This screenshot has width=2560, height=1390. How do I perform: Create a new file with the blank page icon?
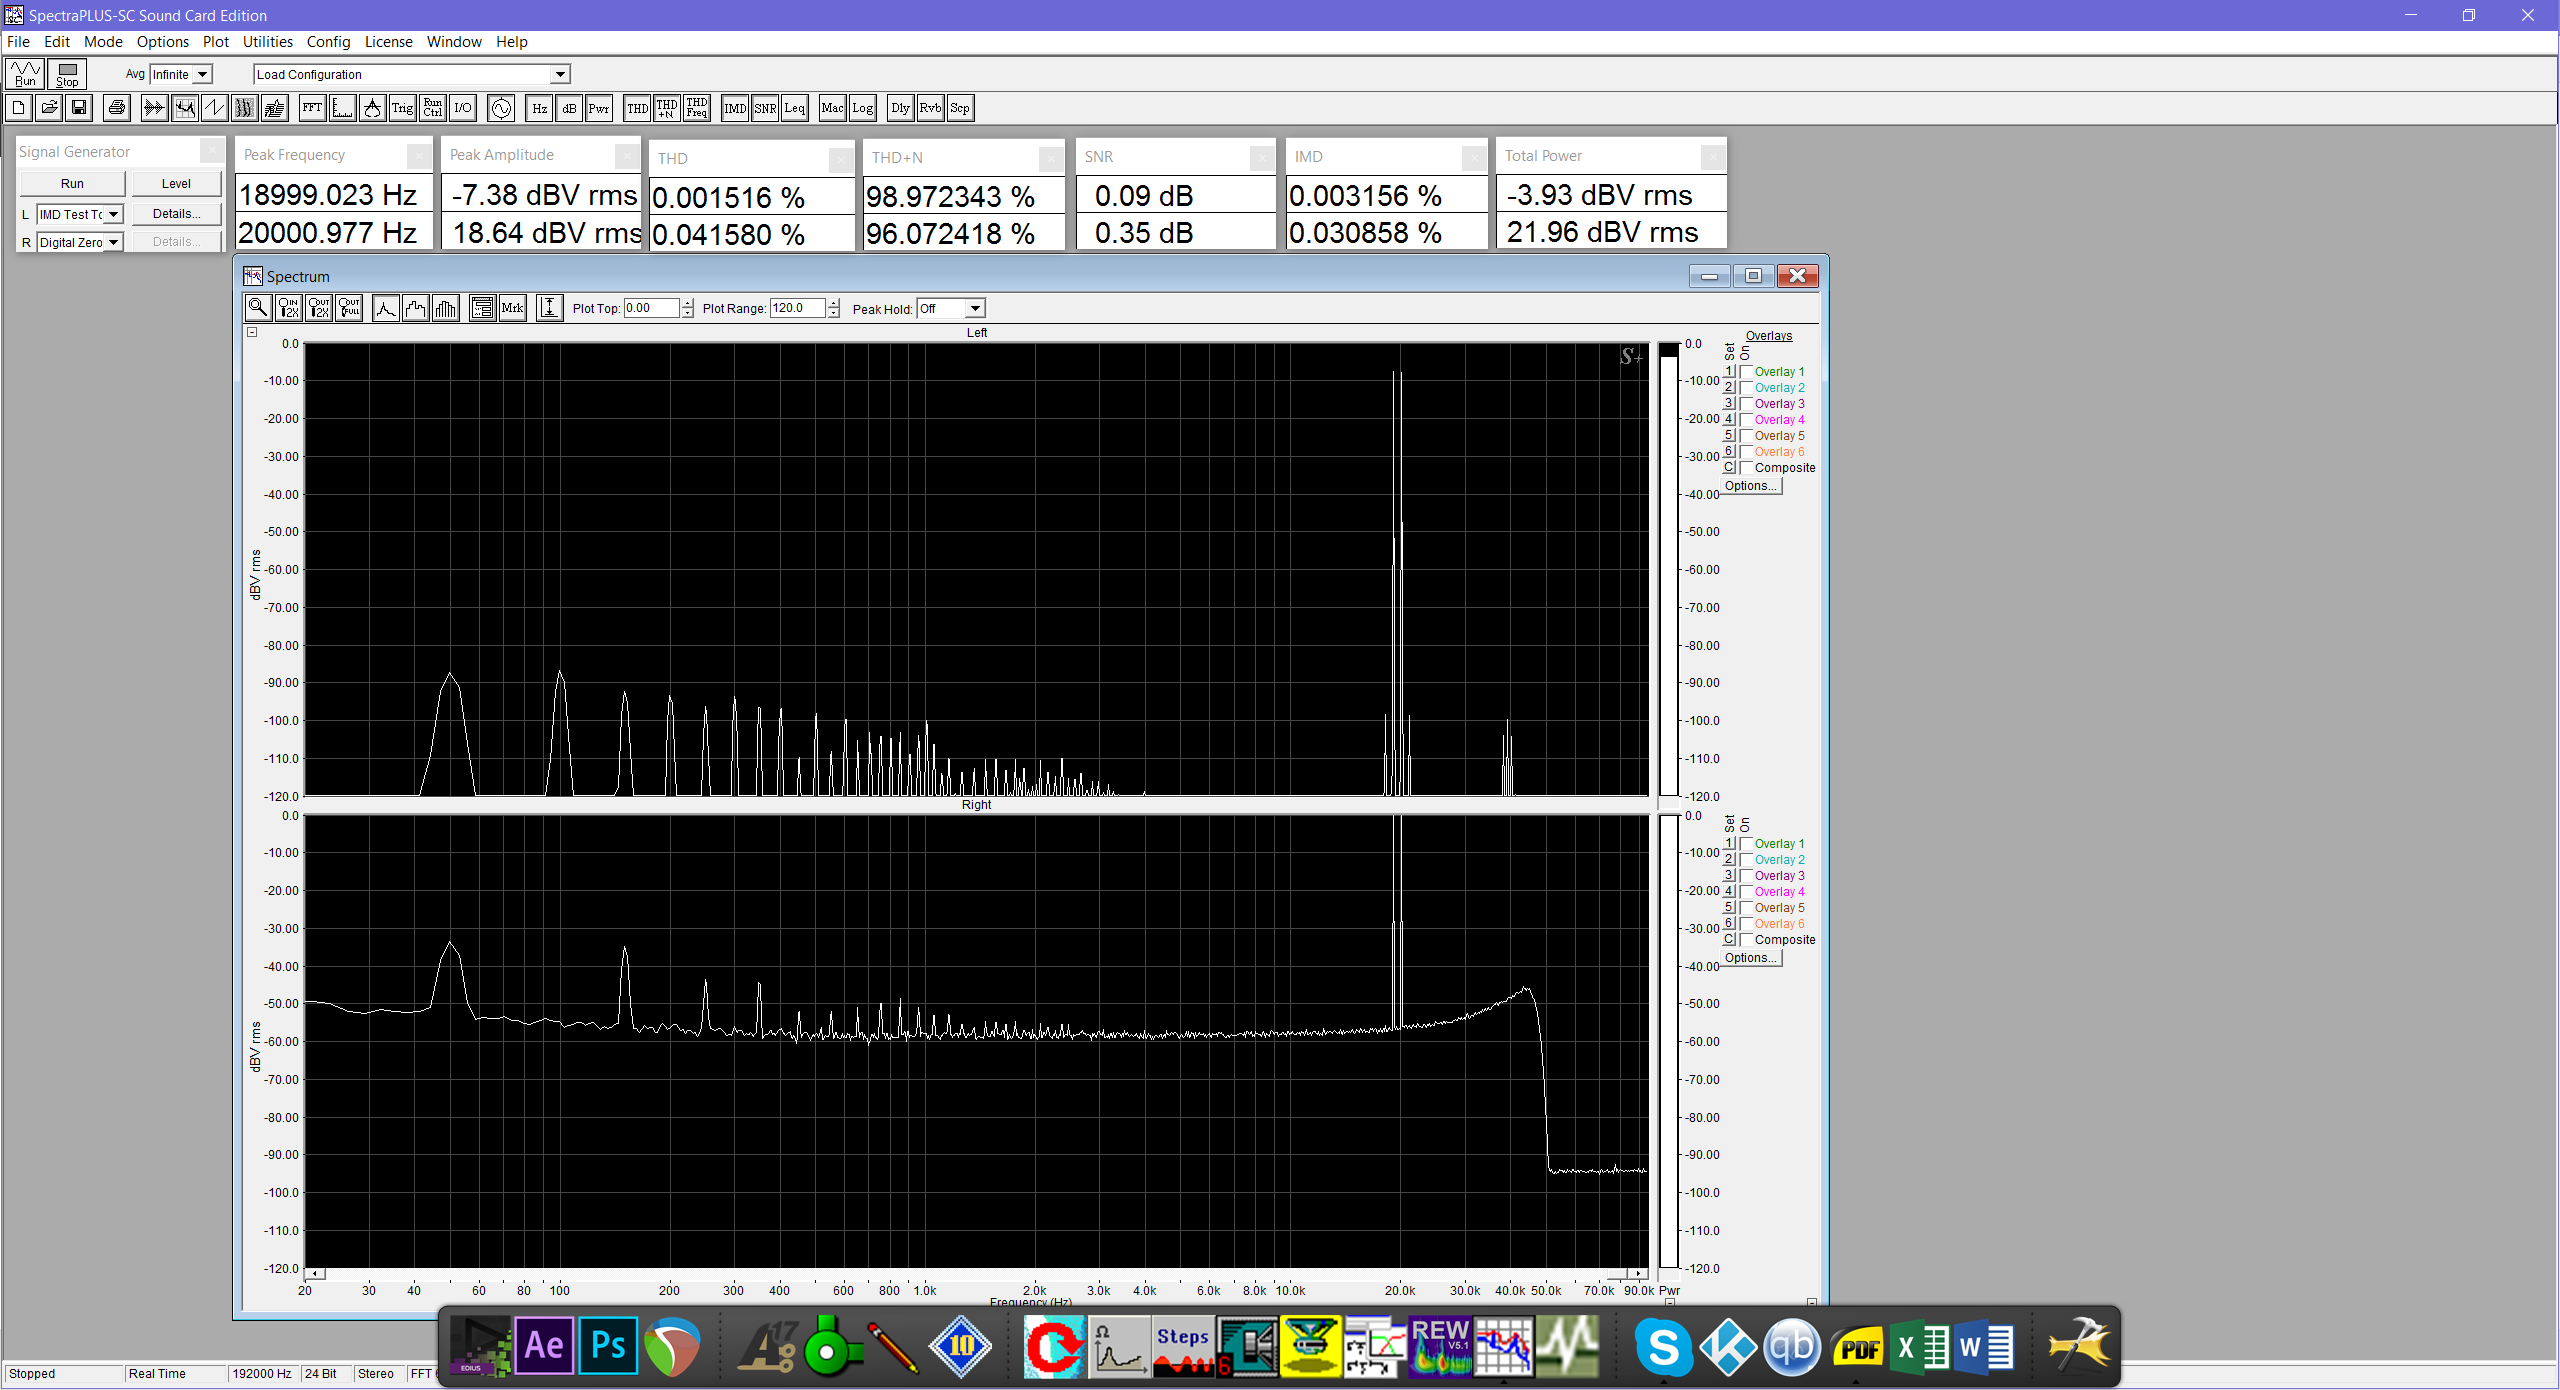[x=19, y=108]
